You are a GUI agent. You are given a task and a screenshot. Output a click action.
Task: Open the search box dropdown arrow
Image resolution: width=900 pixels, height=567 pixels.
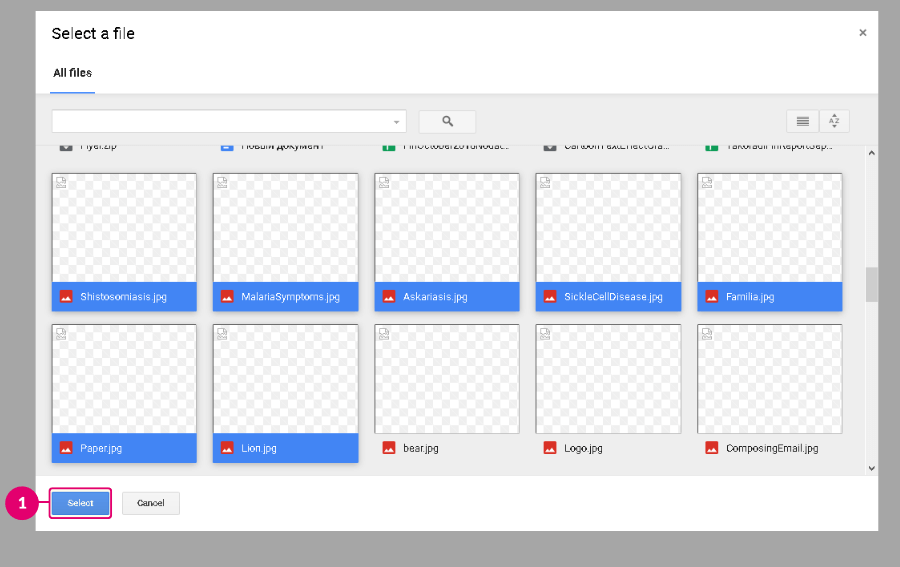[396, 122]
